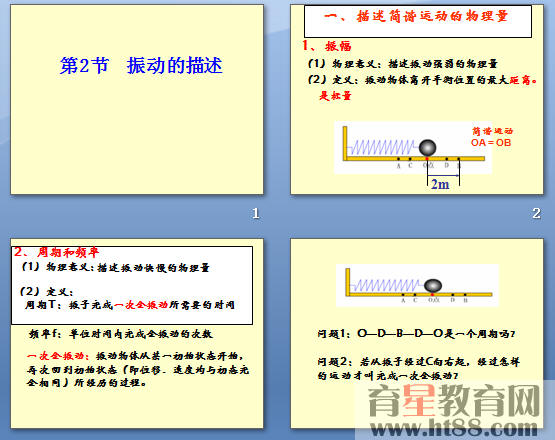The height and width of the screenshot is (440, 555).
Task: Click the spring-ball diagram on slide 4
Action: point(417,285)
